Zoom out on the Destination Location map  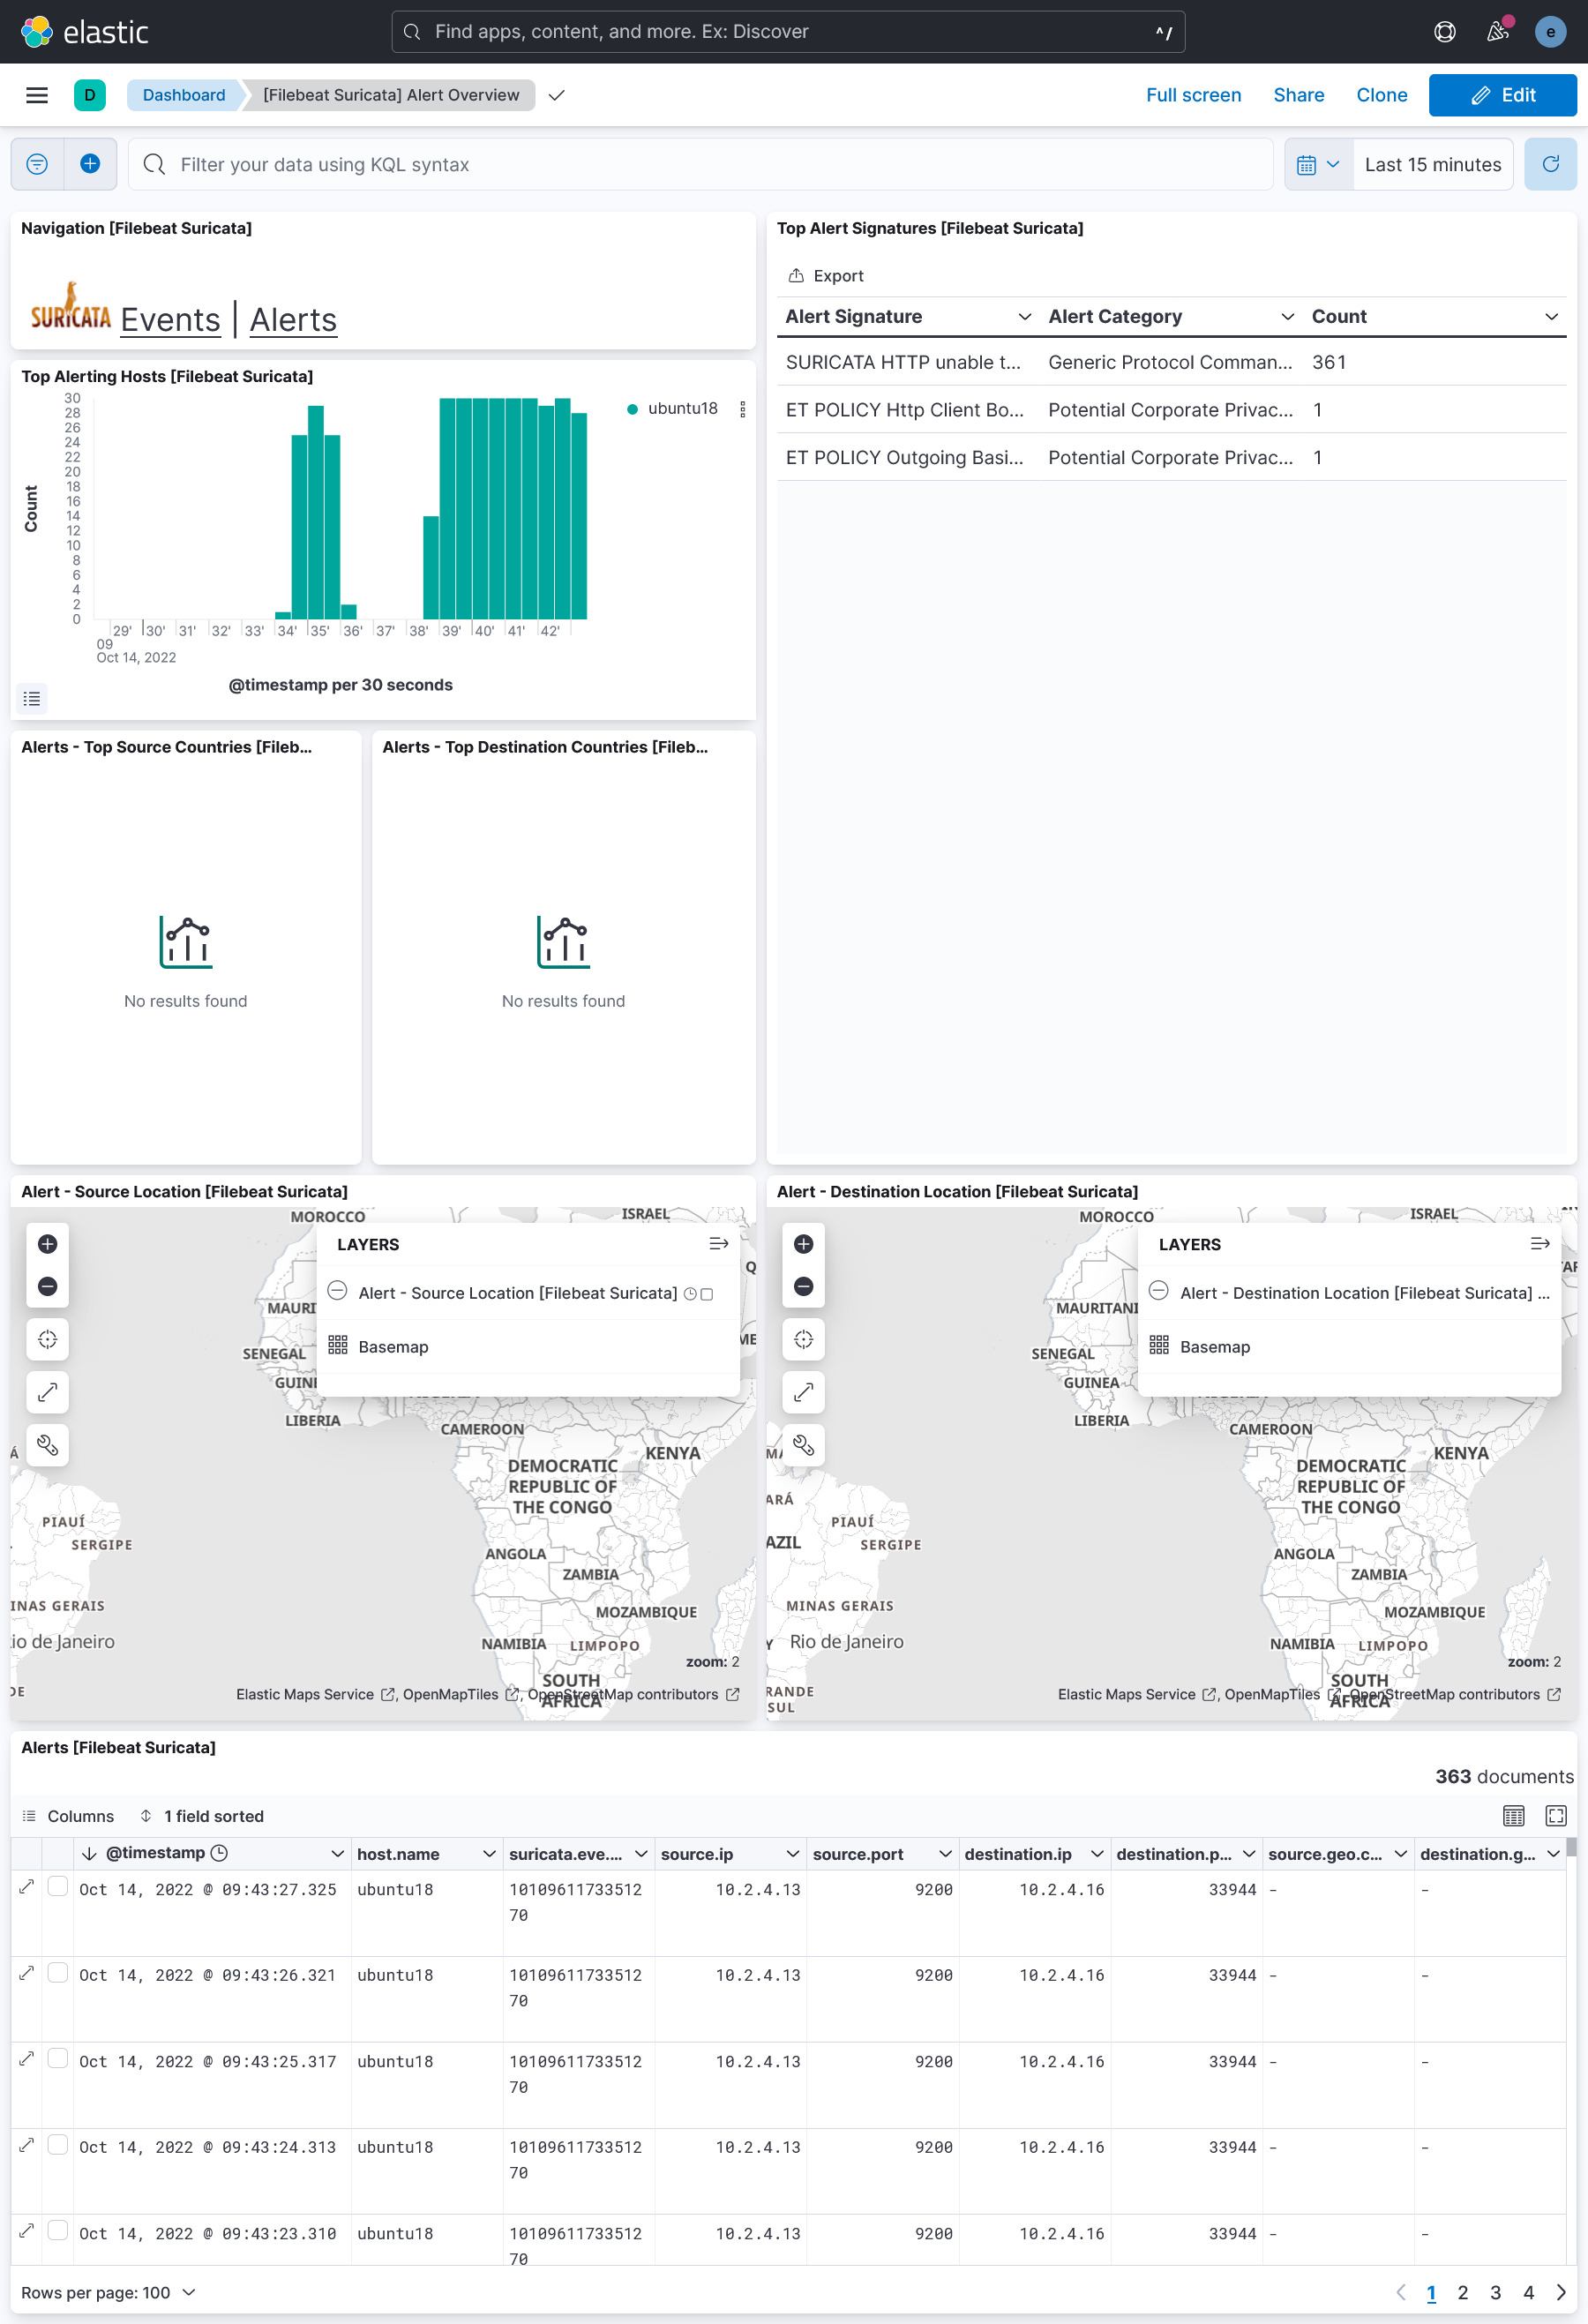coord(803,1286)
